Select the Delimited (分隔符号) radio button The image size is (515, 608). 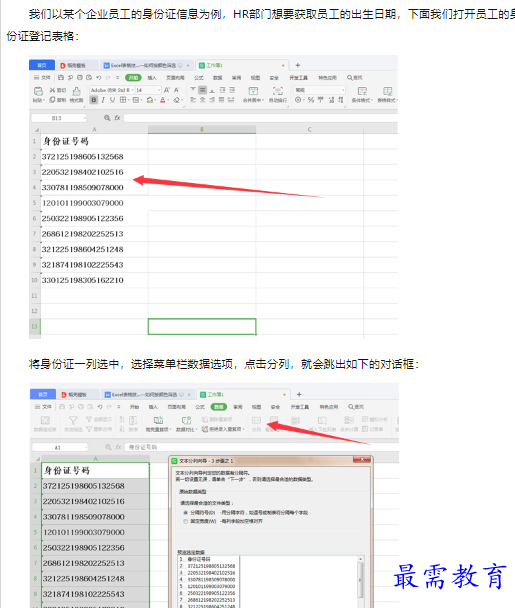click(x=185, y=513)
